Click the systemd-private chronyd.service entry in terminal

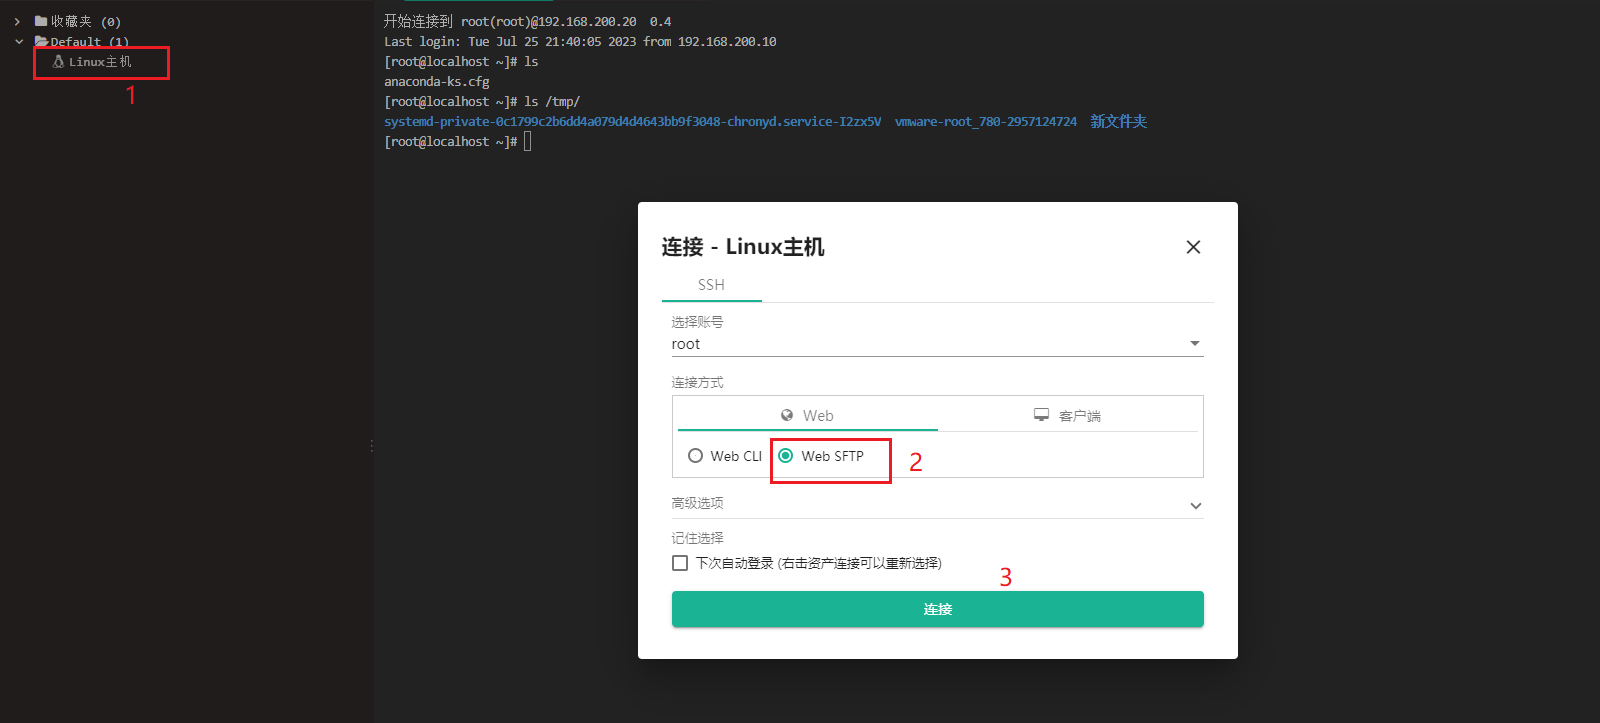pos(633,122)
